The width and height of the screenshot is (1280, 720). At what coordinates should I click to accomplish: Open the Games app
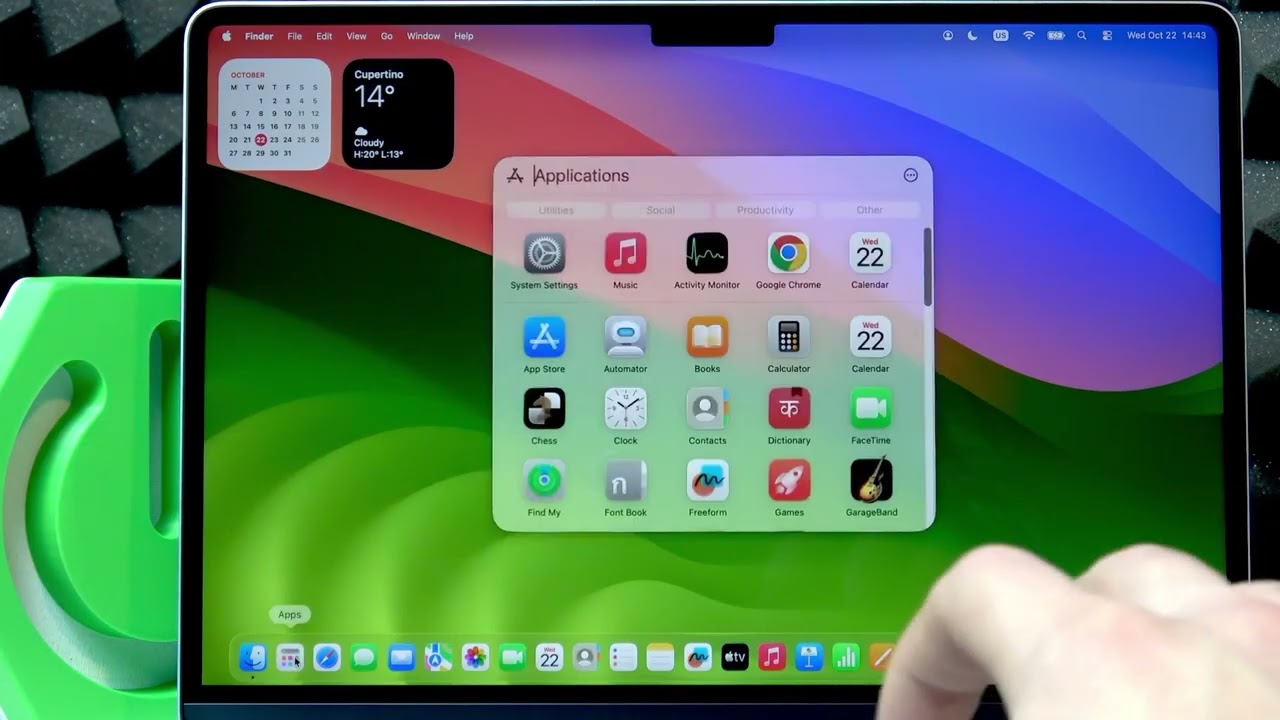click(788, 481)
